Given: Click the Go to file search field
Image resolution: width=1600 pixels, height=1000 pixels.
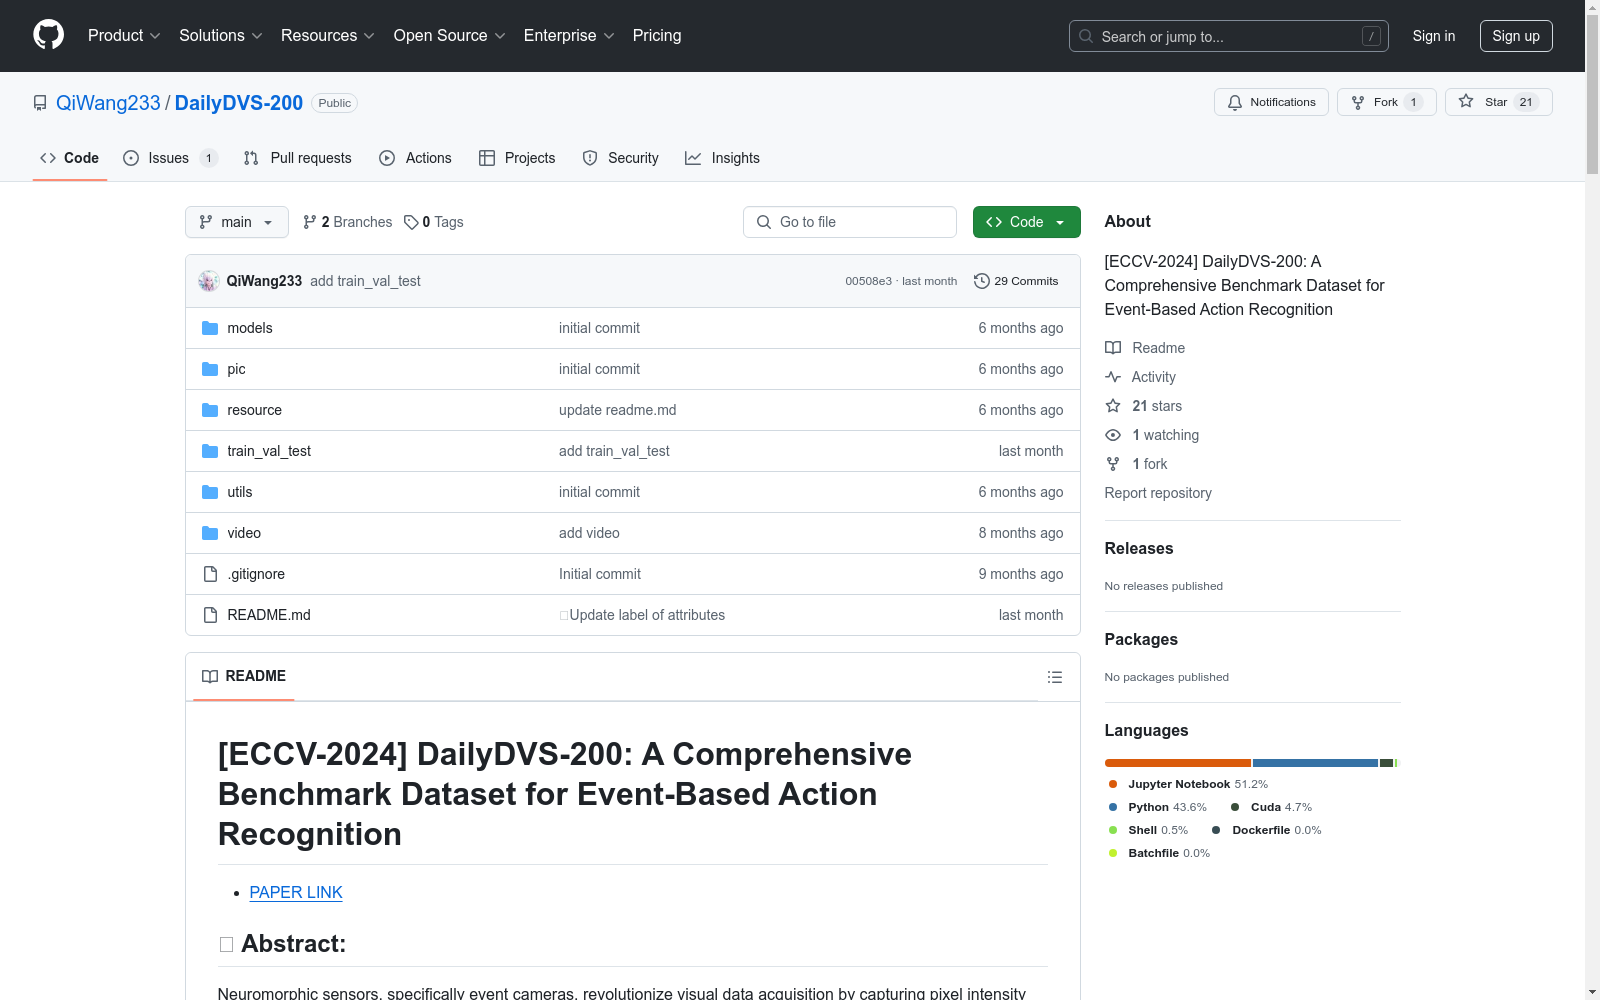Looking at the screenshot, I should (850, 222).
